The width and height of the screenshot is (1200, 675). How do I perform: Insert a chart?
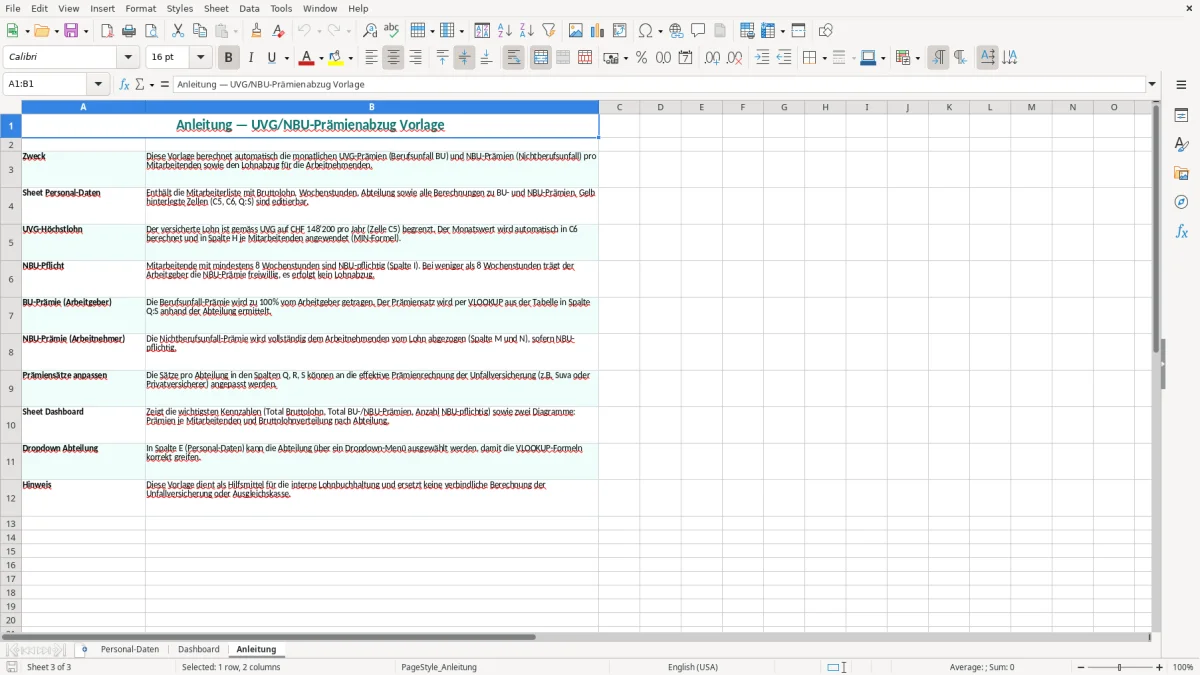598,31
